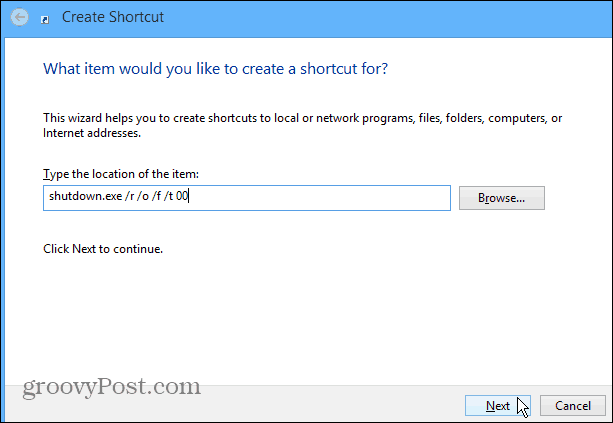Image resolution: width=613 pixels, height=423 pixels.
Task: Click the empty space right of Browse...
Action: point(577,198)
